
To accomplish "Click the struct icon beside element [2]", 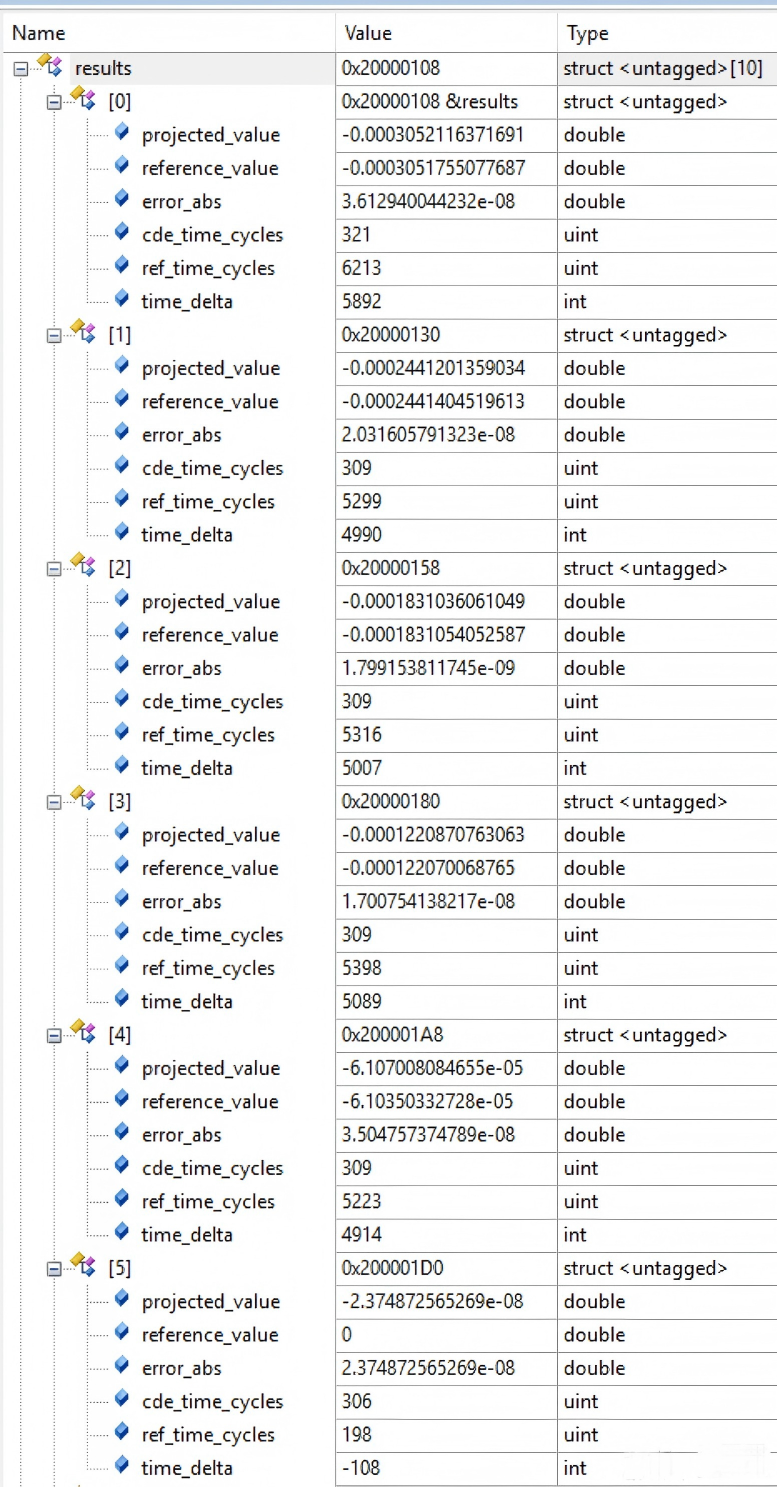I will [x=82, y=567].
